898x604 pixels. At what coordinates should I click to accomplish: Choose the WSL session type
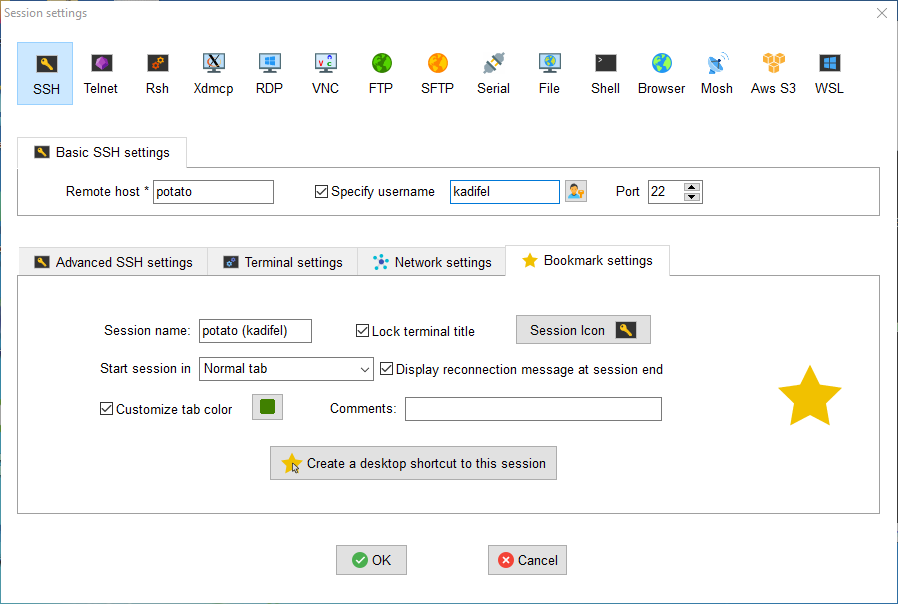point(829,74)
